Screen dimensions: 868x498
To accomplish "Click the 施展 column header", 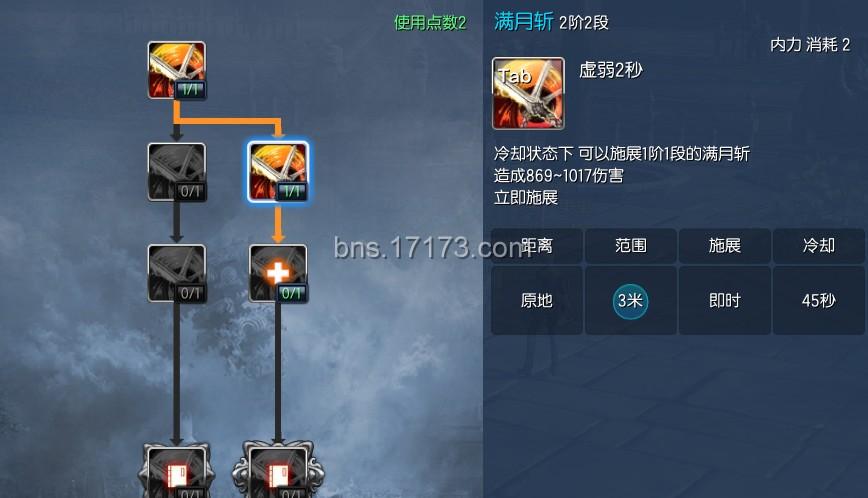I will (725, 246).
